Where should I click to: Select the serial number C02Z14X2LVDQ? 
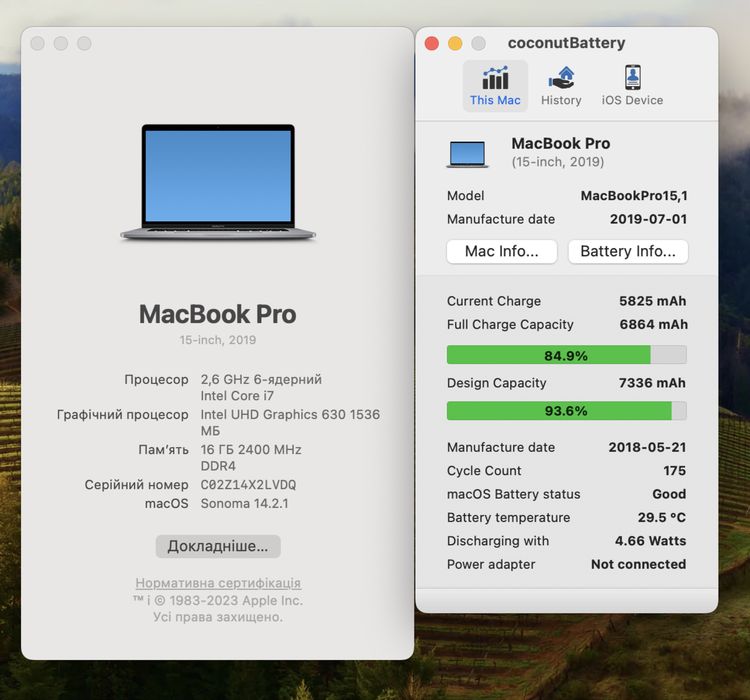[x=248, y=485]
